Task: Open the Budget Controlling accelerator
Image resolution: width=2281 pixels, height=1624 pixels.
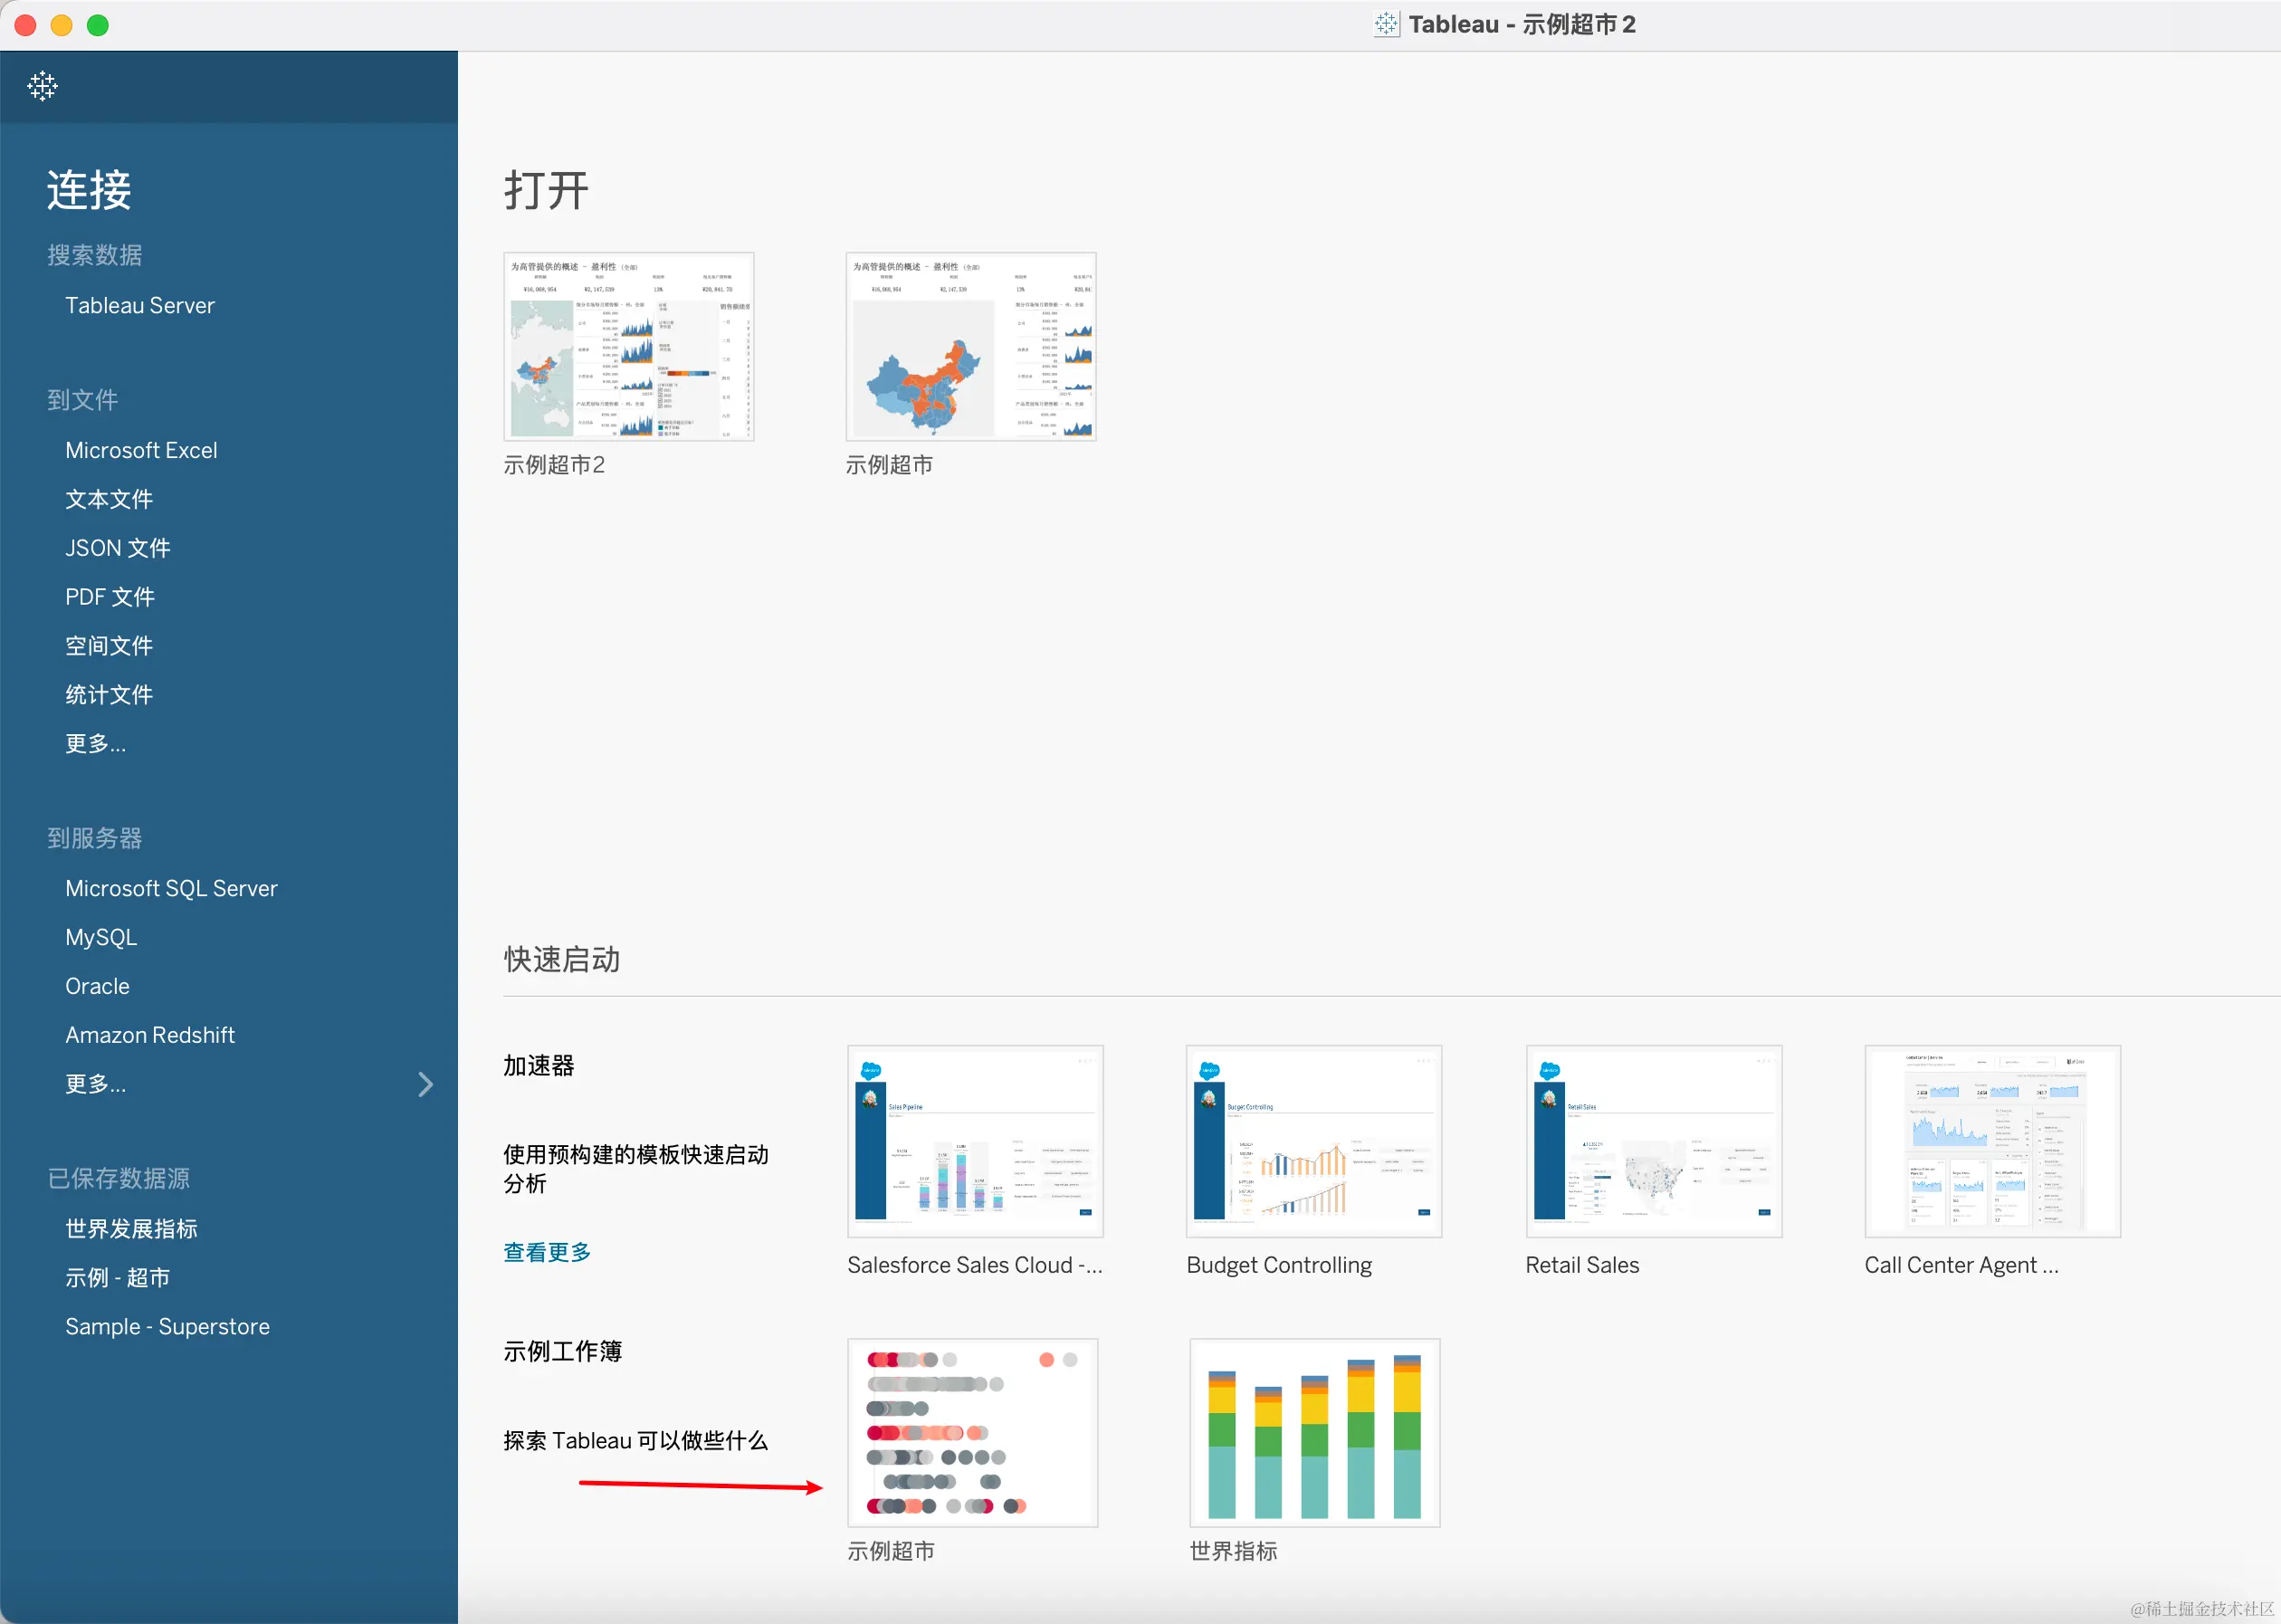Action: point(1313,1141)
